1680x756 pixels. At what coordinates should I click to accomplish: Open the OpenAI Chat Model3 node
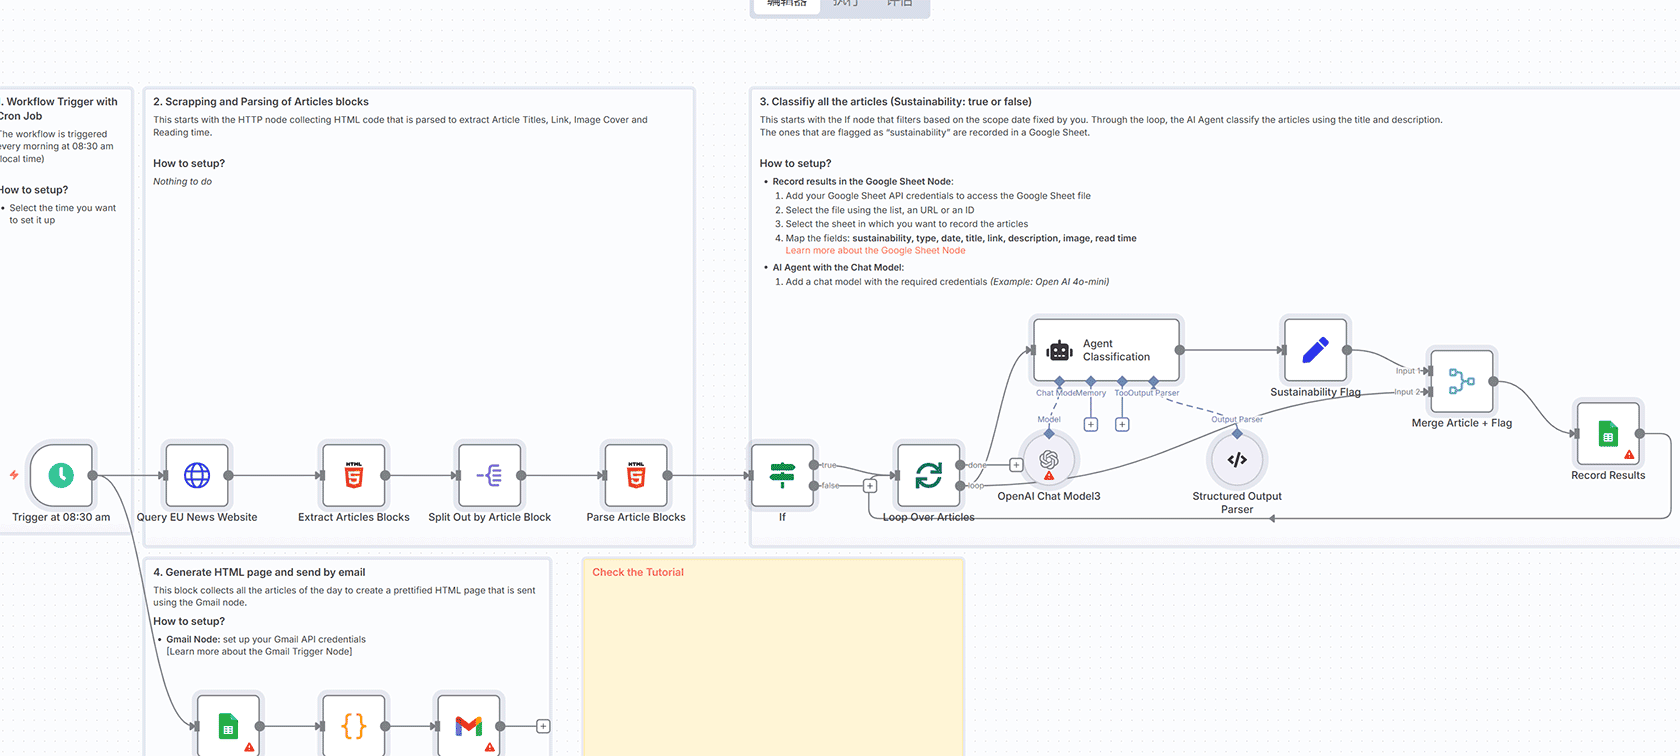coord(1048,460)
